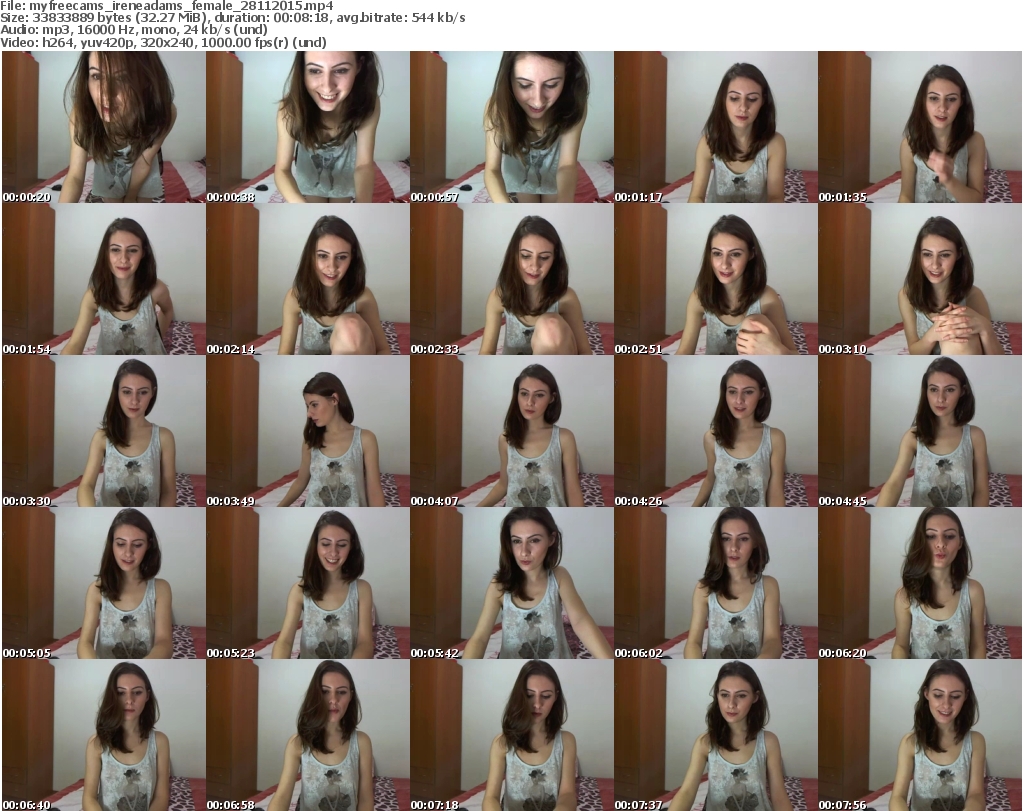Click the 'Video: h264, yuv420p' info line

click(163, 42)
